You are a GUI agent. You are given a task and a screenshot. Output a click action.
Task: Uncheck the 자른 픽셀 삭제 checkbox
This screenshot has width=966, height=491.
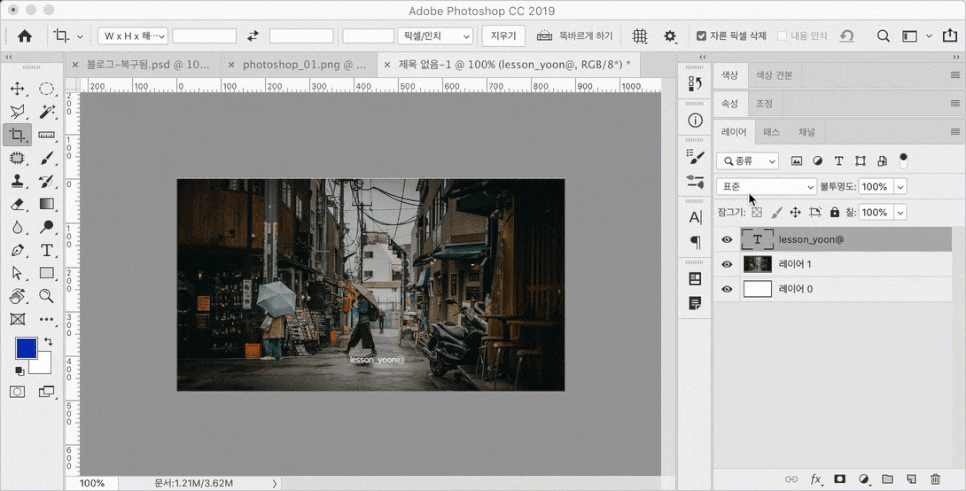point(701,36)
